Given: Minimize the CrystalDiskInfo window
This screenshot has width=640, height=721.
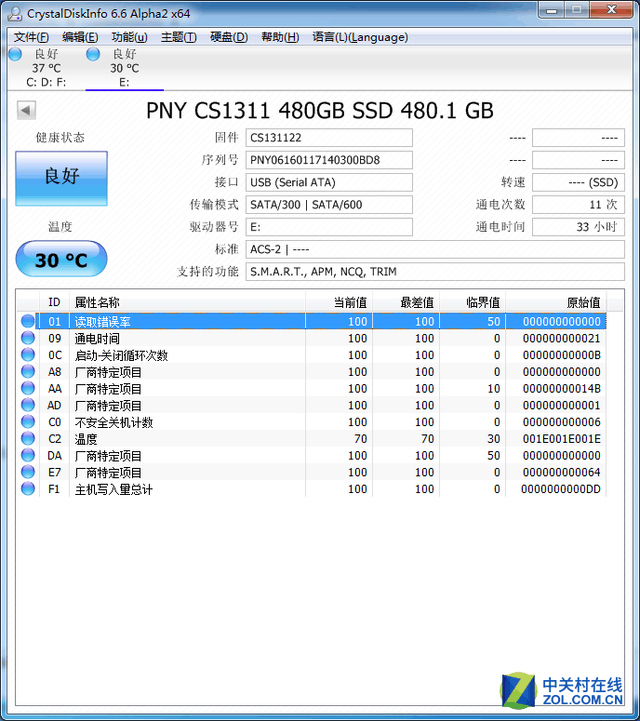Looking at the screenshot, I should (x=551, y=10).
